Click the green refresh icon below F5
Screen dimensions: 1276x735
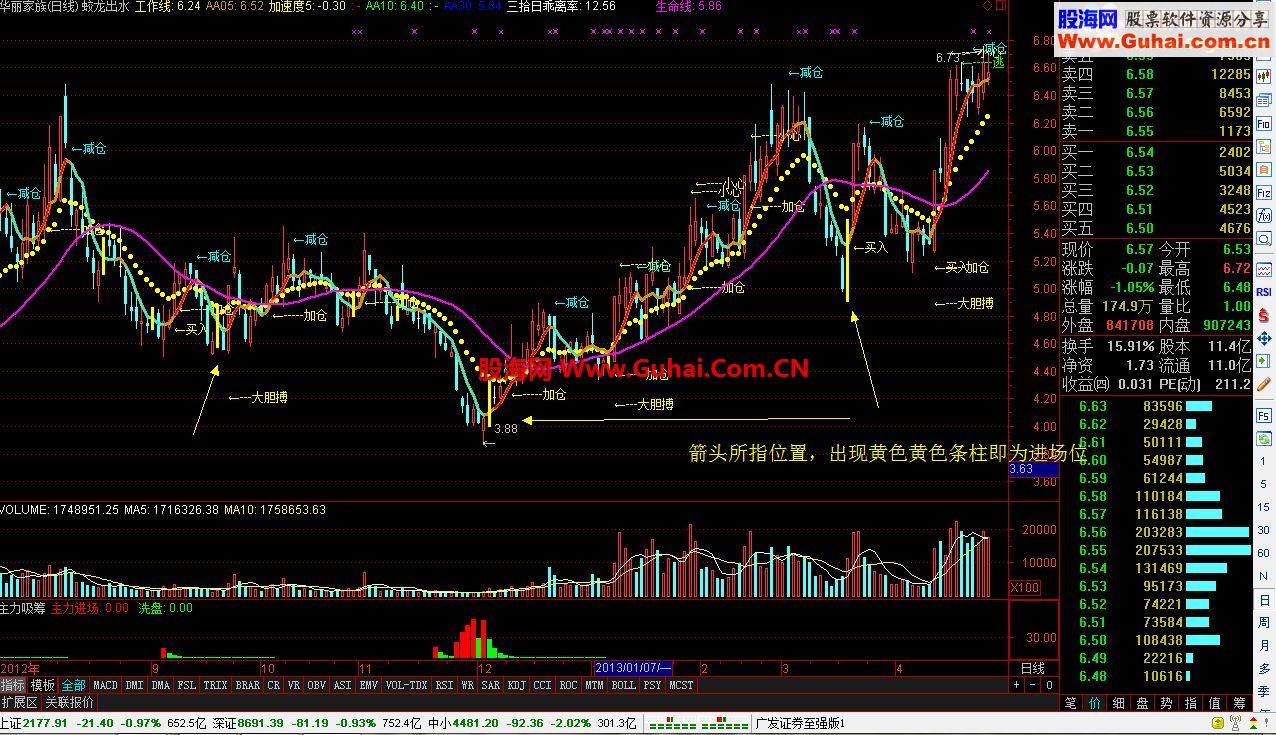pyautogui.click(x=1264, y=438)
